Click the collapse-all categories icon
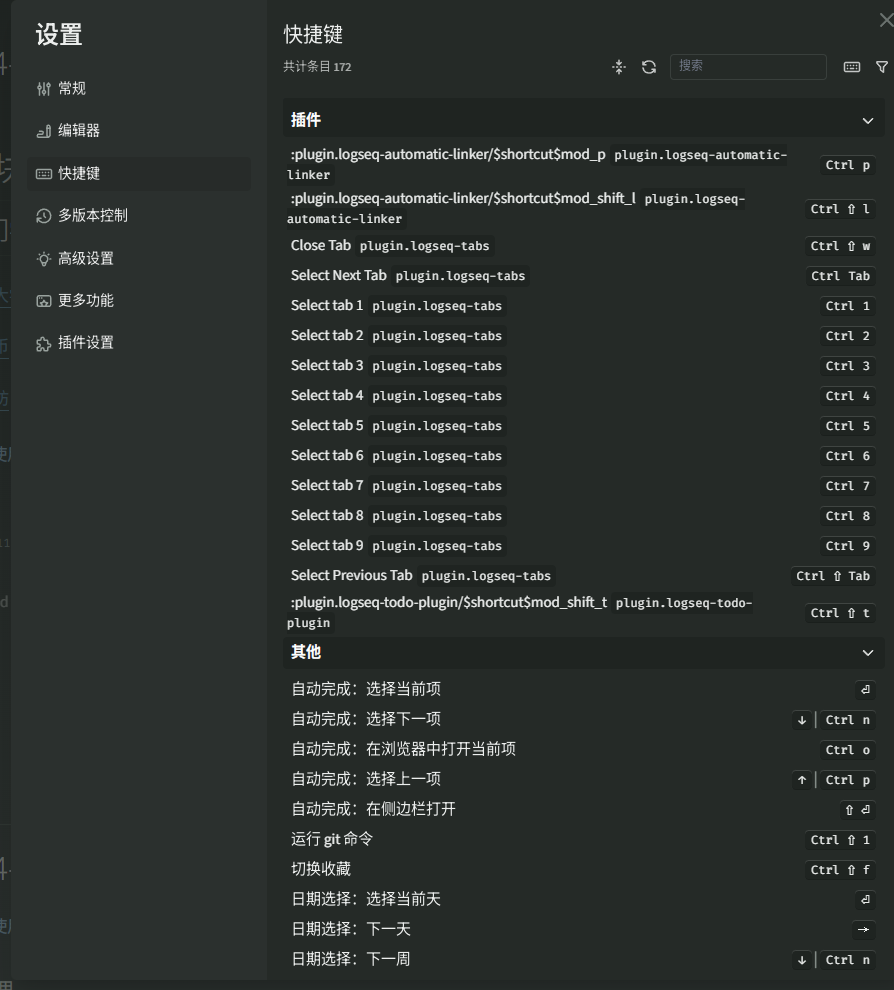This screenshot has width=894, height=990. coord(619,67)
